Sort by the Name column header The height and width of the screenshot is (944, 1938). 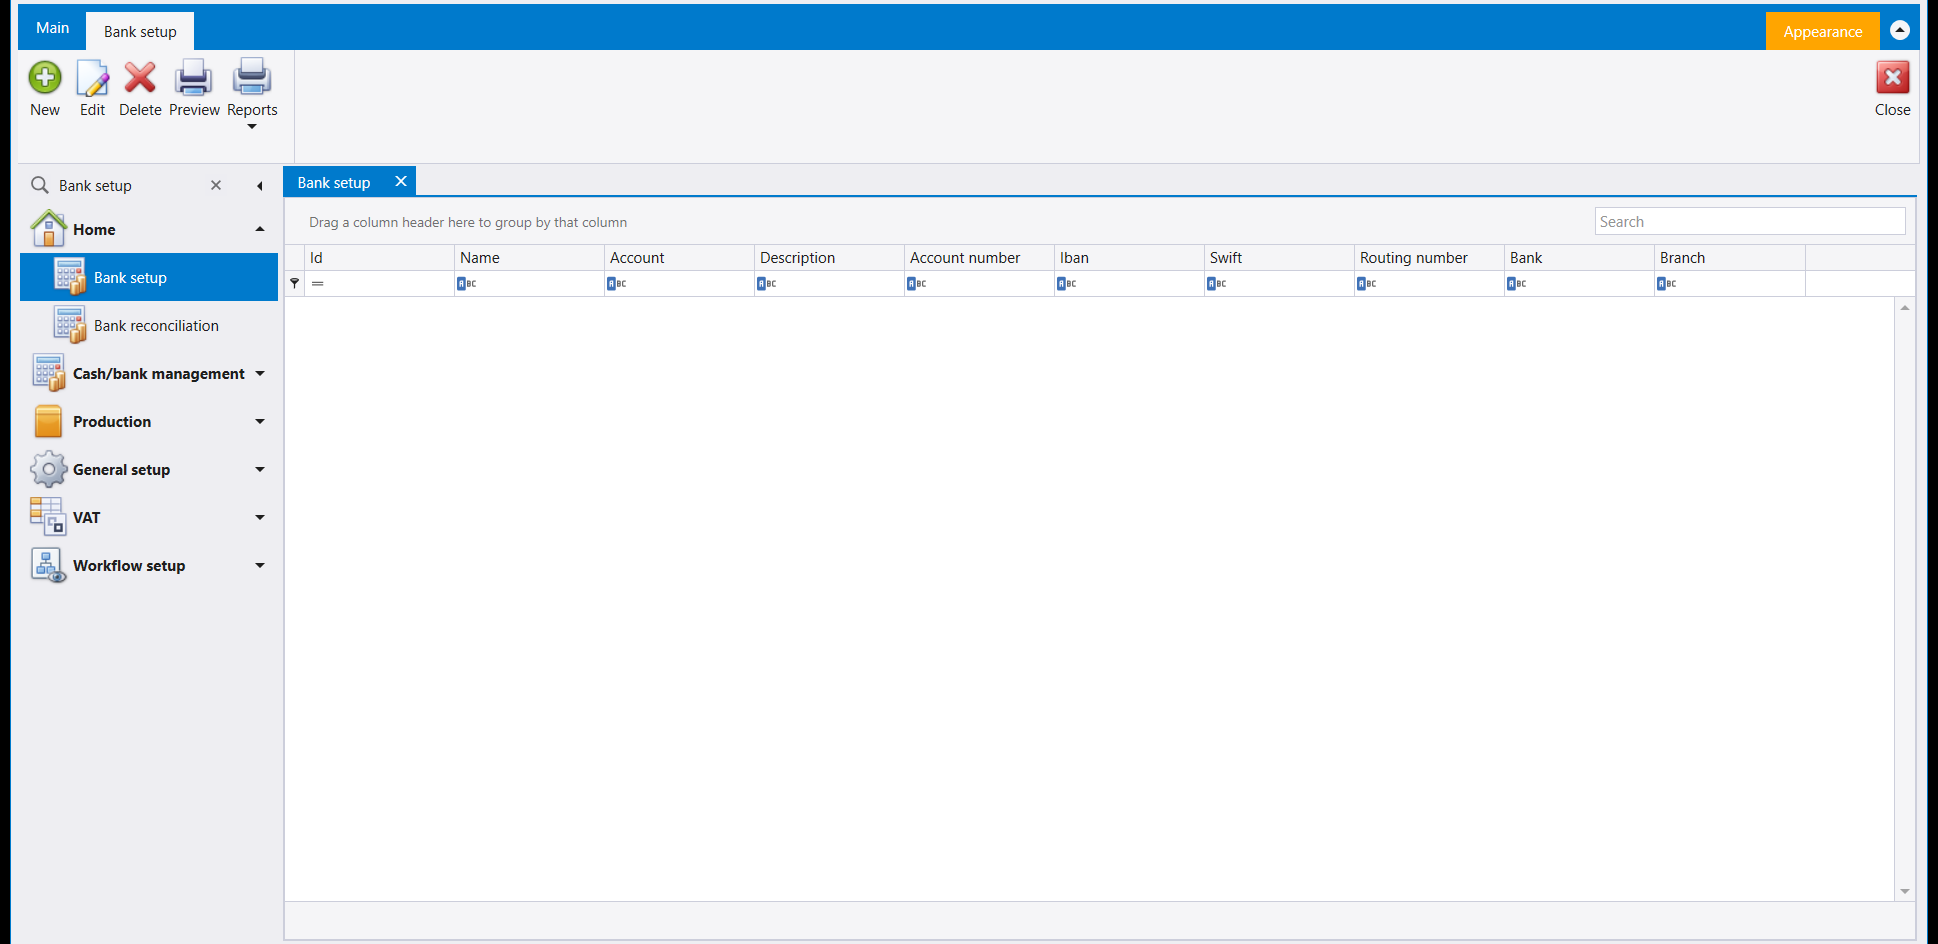[x=529, y=257]
